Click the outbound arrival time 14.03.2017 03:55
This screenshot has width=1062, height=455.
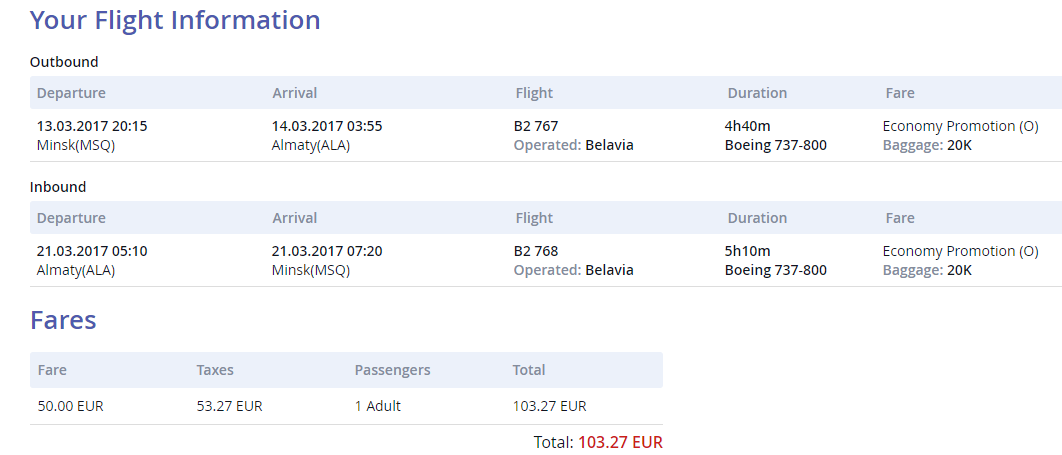(x=327, y=126)
